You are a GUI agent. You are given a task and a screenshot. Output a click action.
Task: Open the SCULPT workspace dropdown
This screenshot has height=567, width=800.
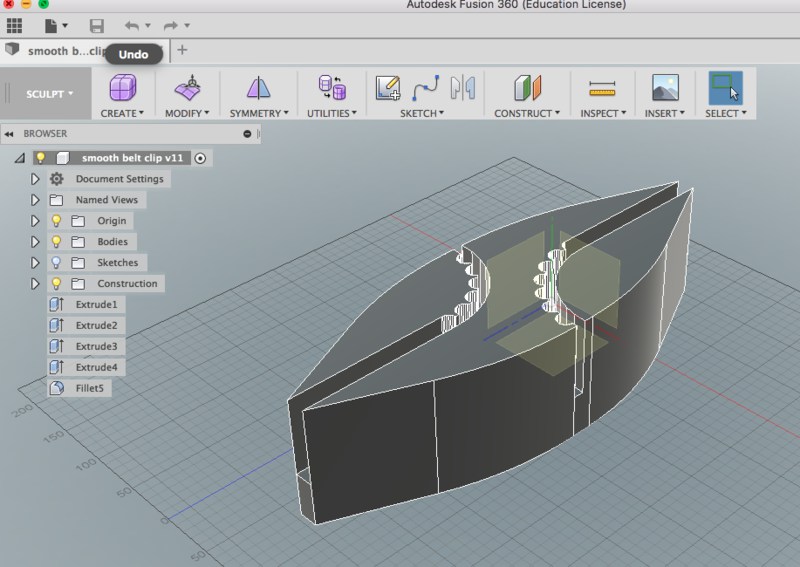[50, 94]
